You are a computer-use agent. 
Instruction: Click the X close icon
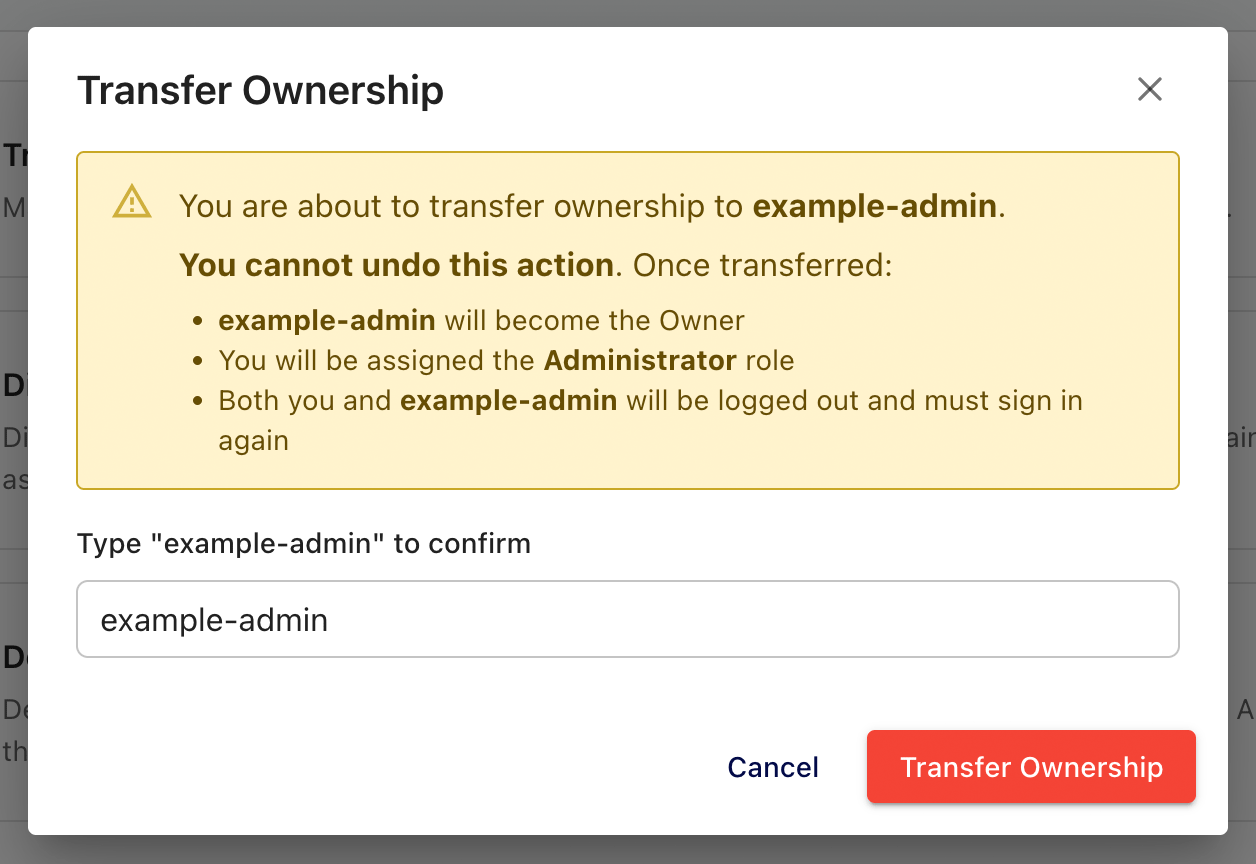1149,89
